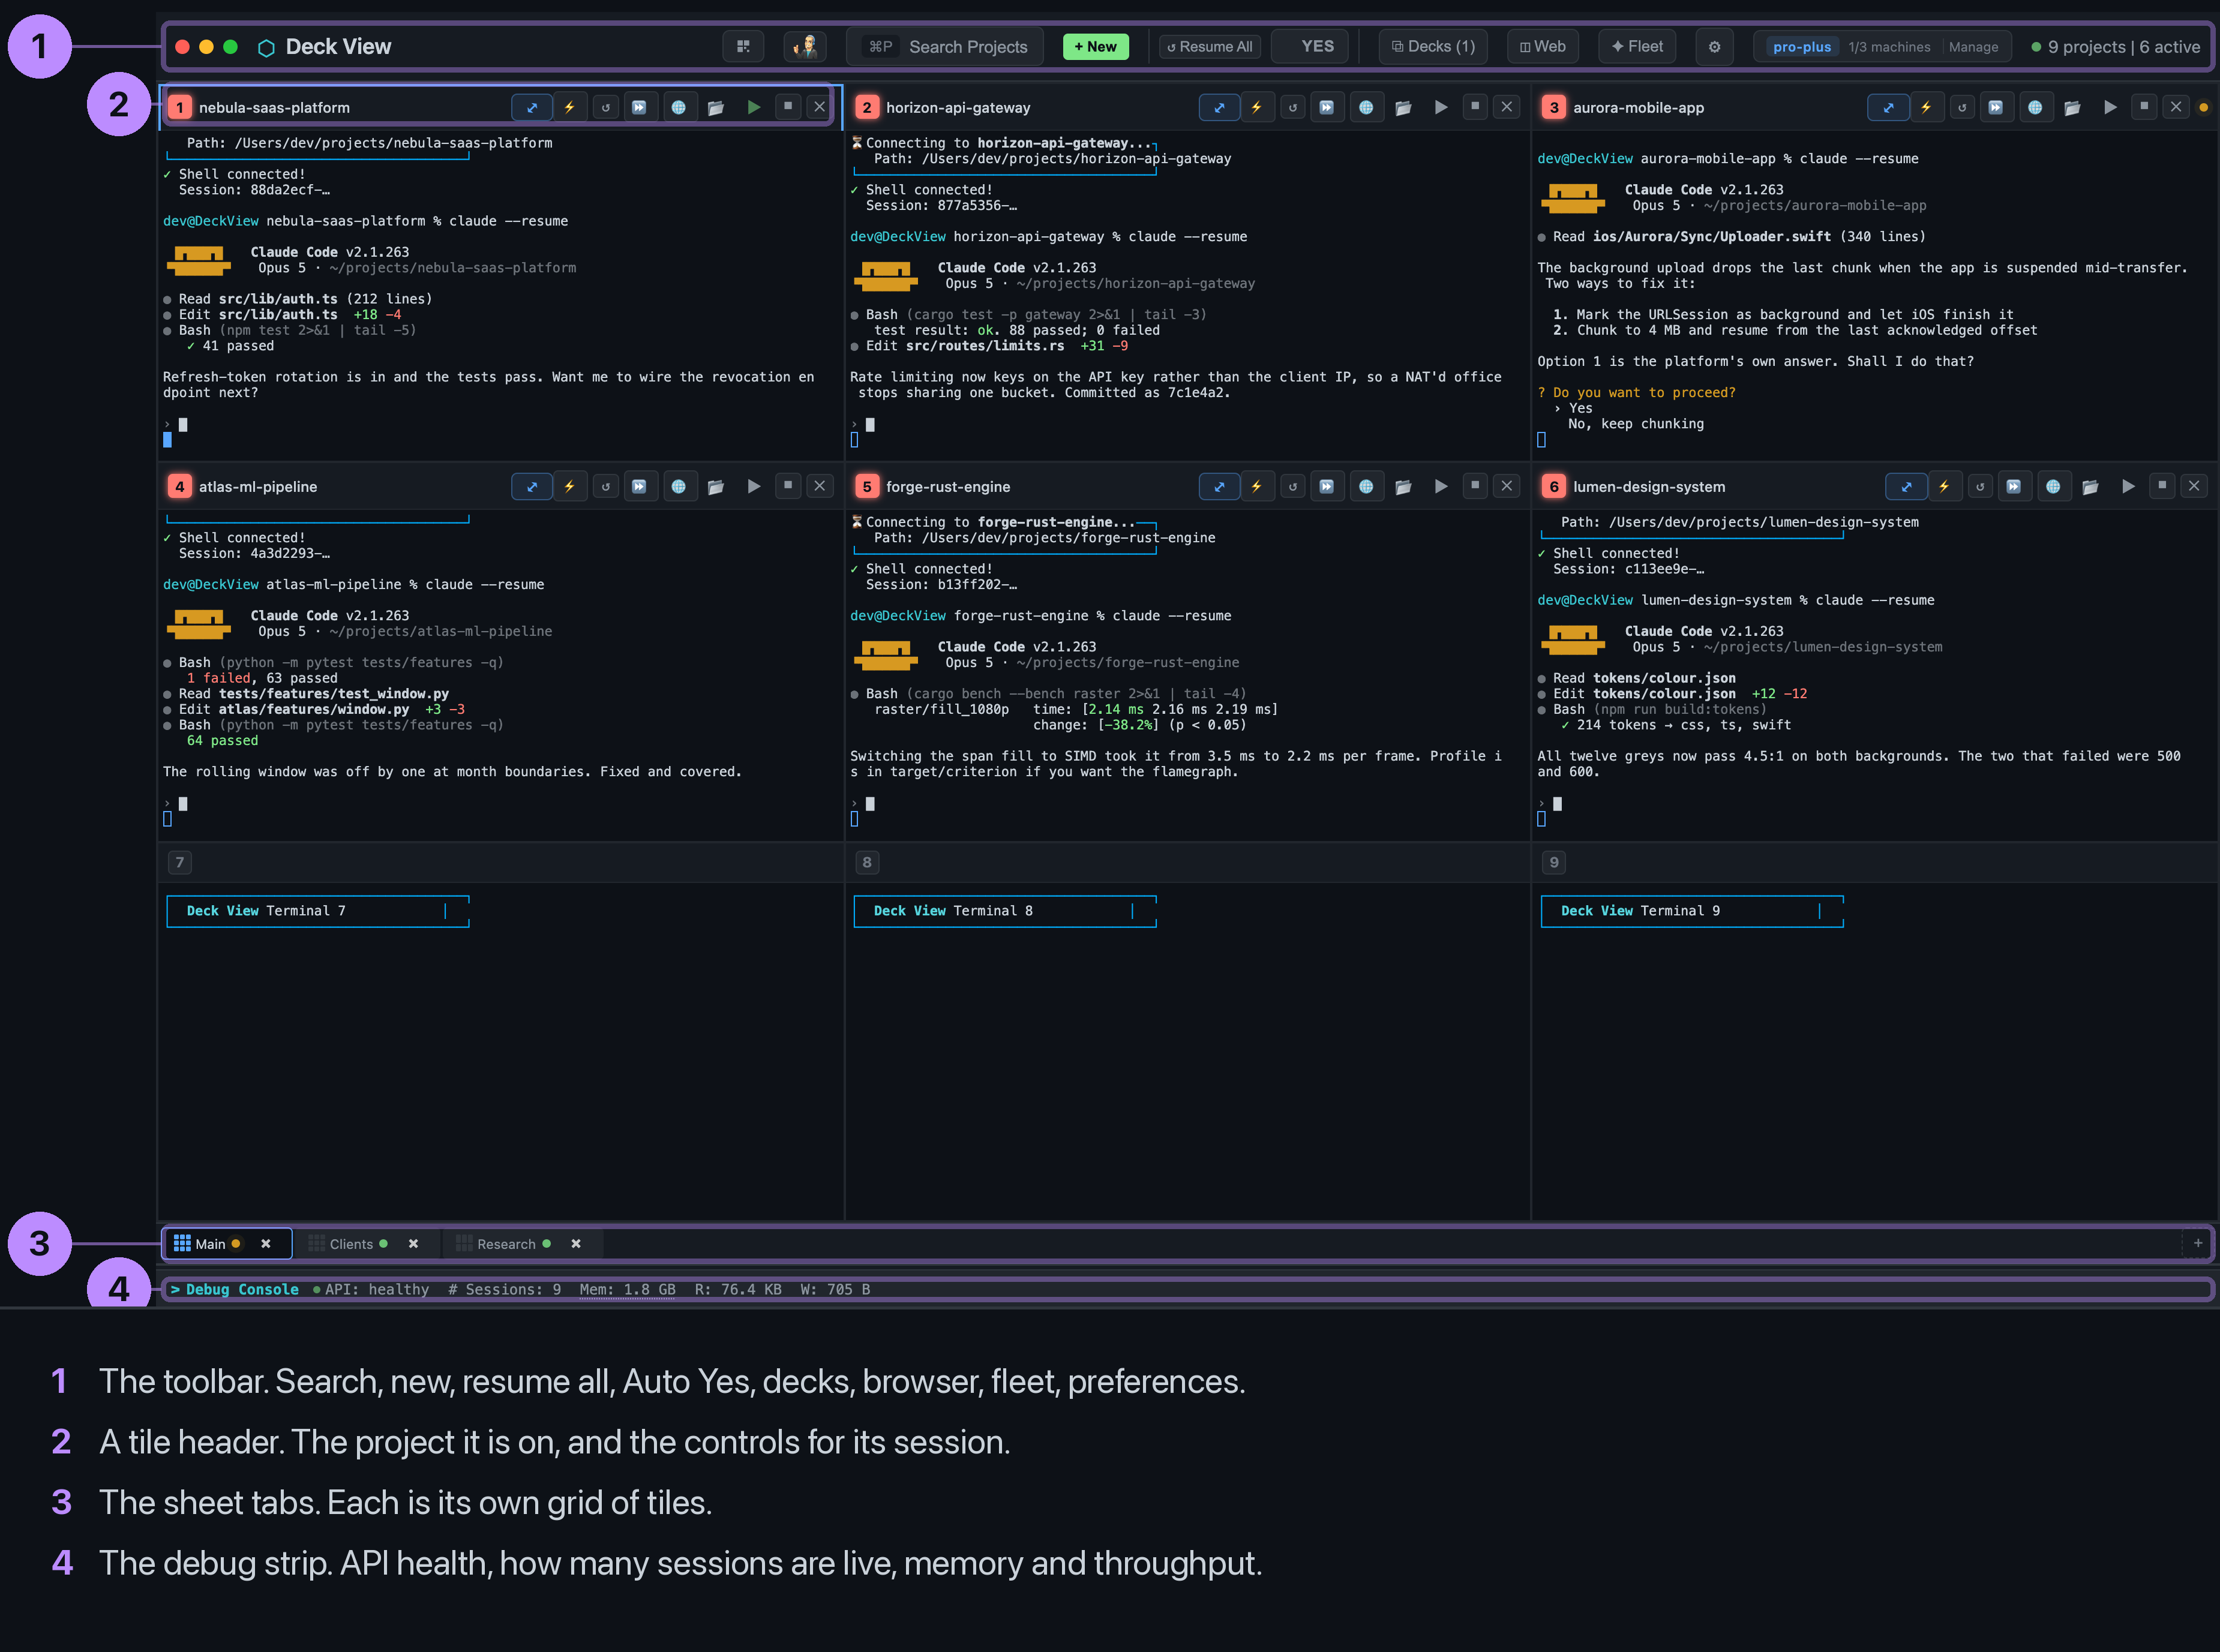Select 'No, keep chunking' in aurora terminal

tap(1636, 423)
